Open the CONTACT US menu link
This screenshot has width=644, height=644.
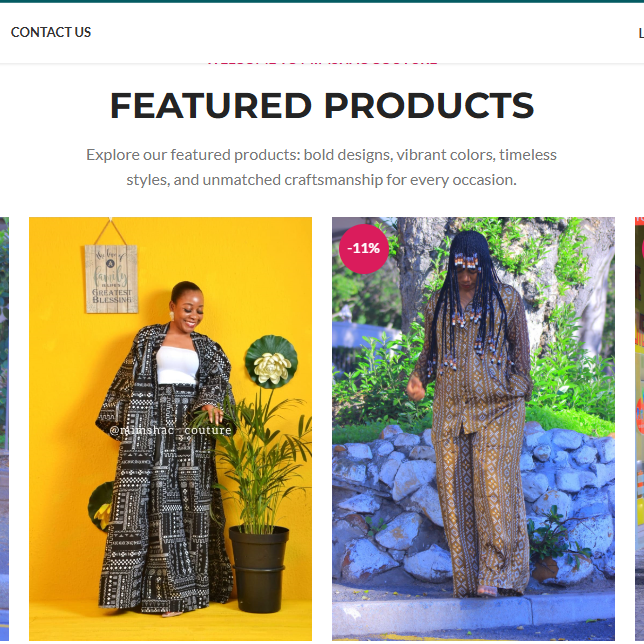pyautogui.click(x=51, y=32)
